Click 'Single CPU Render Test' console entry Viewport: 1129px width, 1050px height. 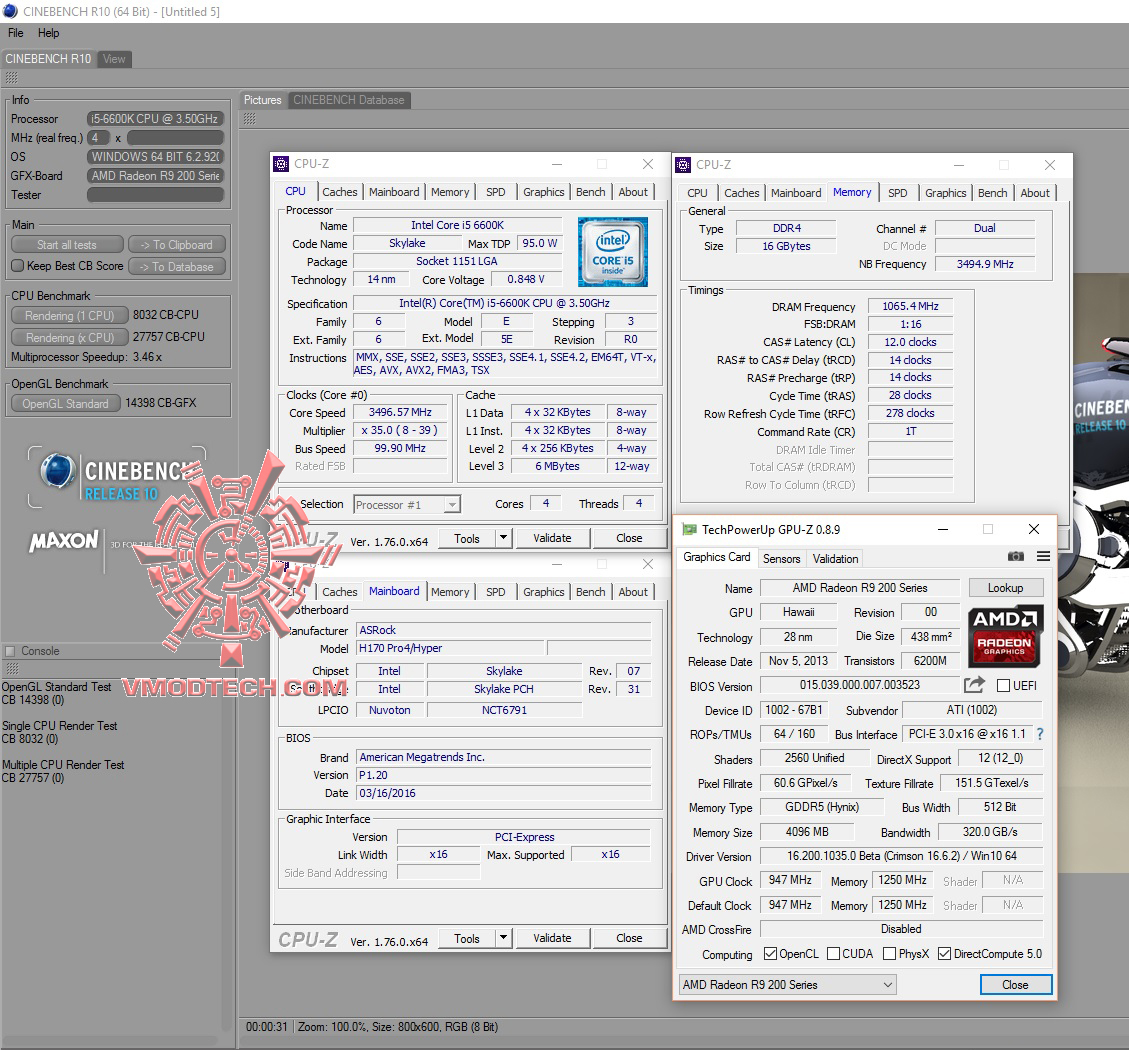click(x=59, y=726)
